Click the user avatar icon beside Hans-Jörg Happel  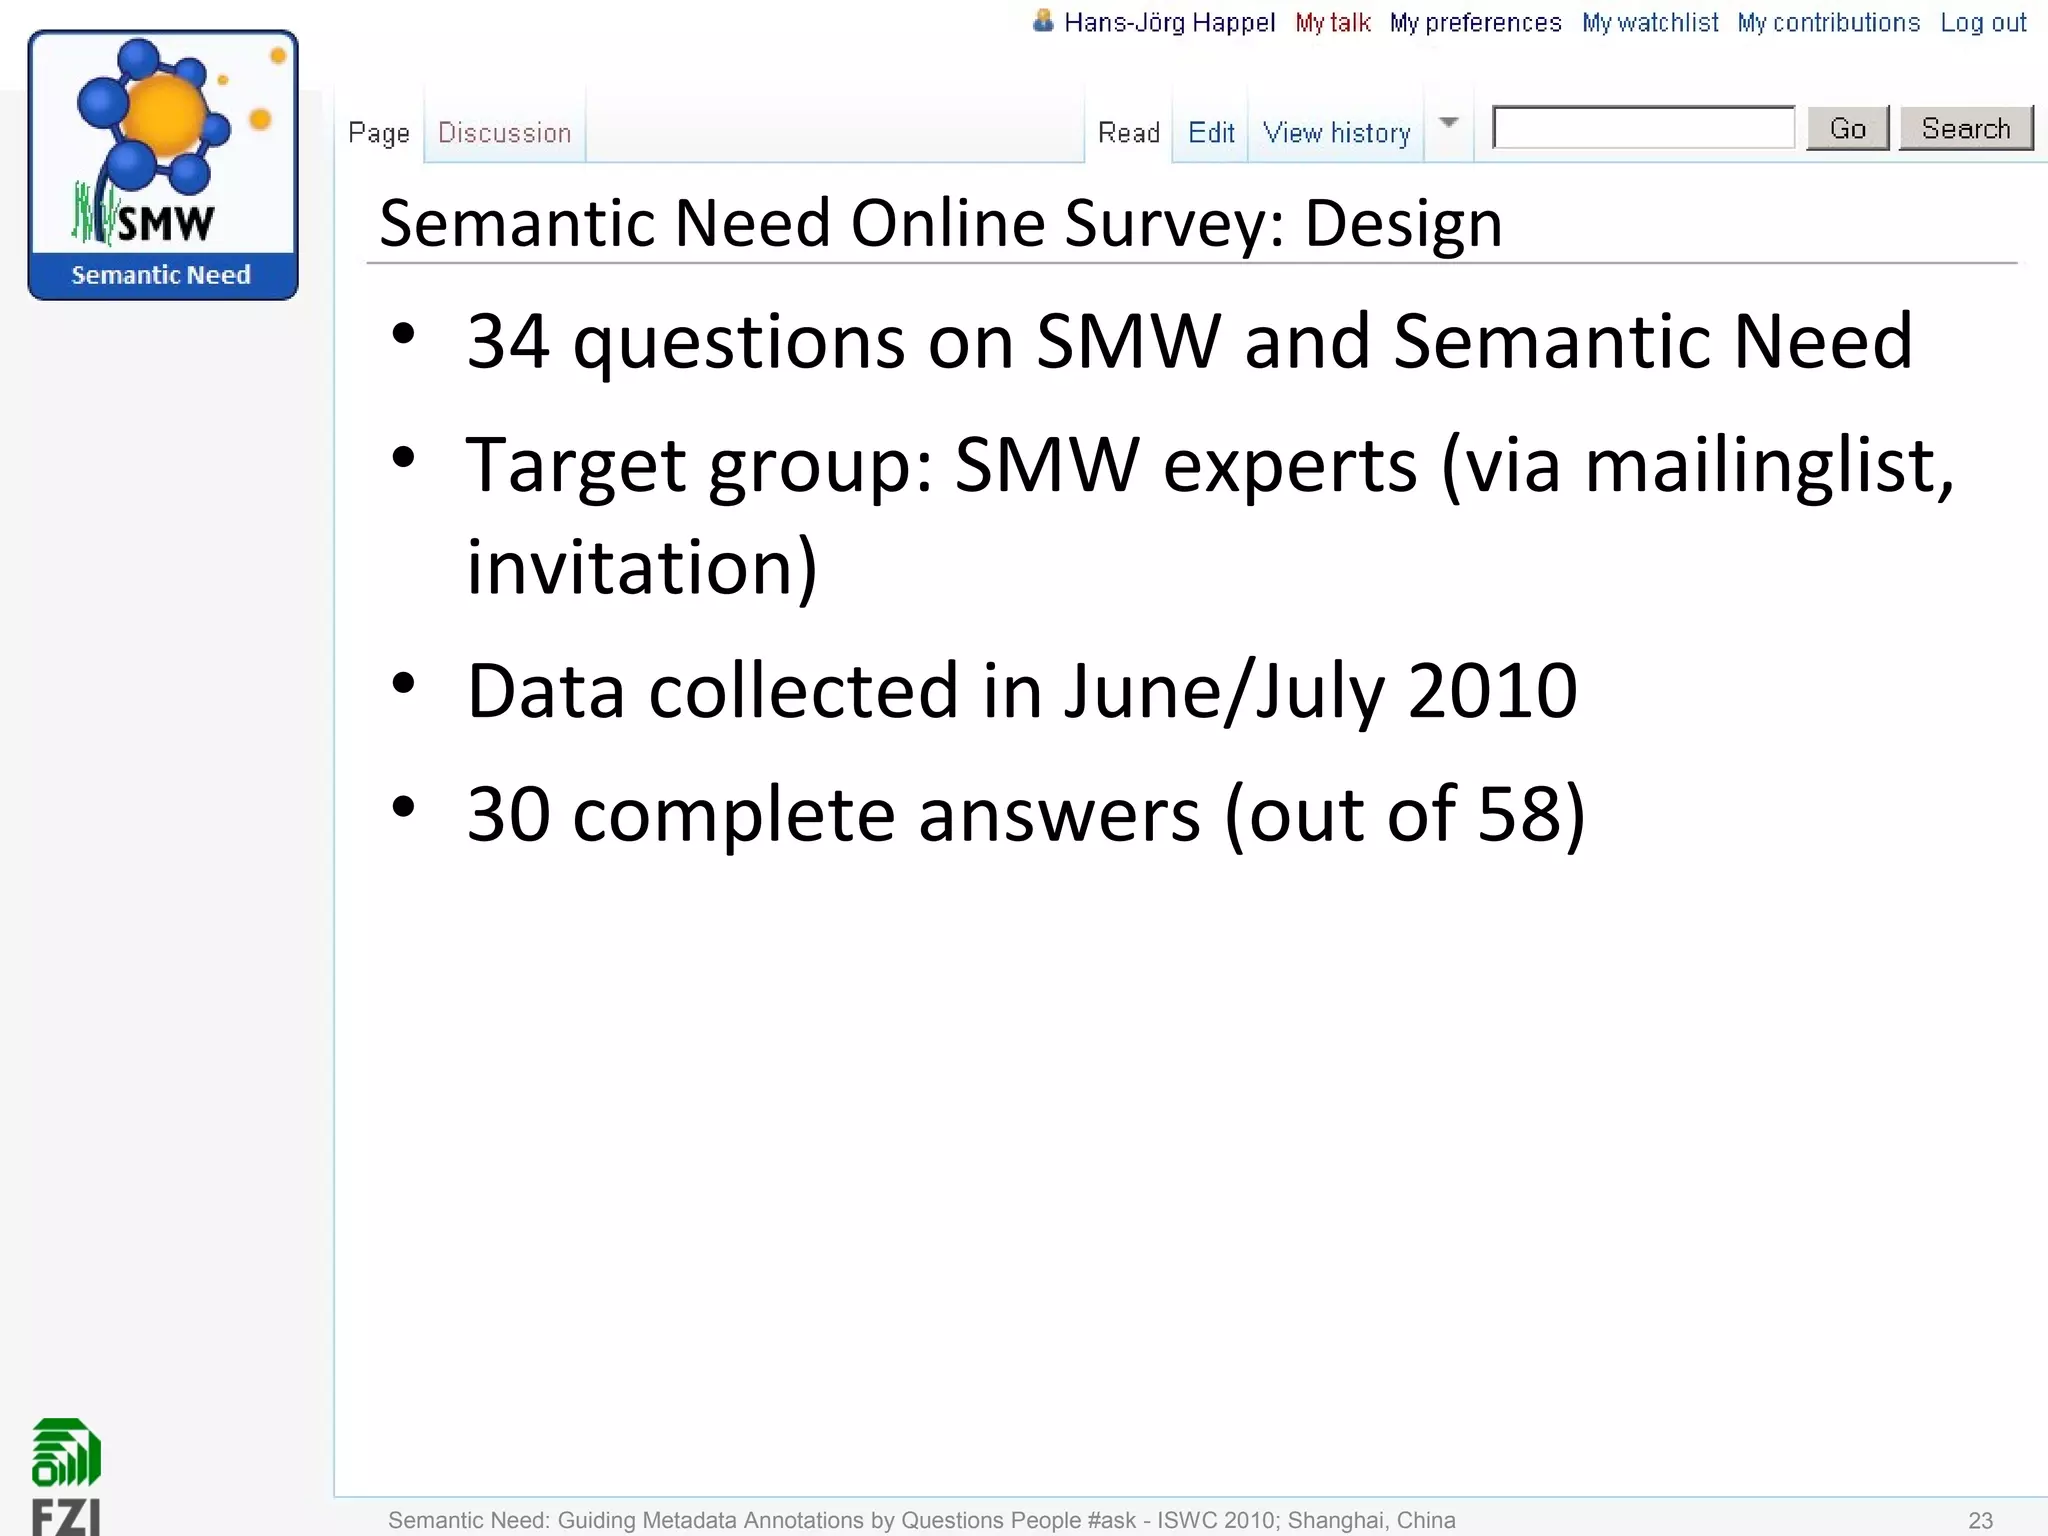coord(1043,21)
